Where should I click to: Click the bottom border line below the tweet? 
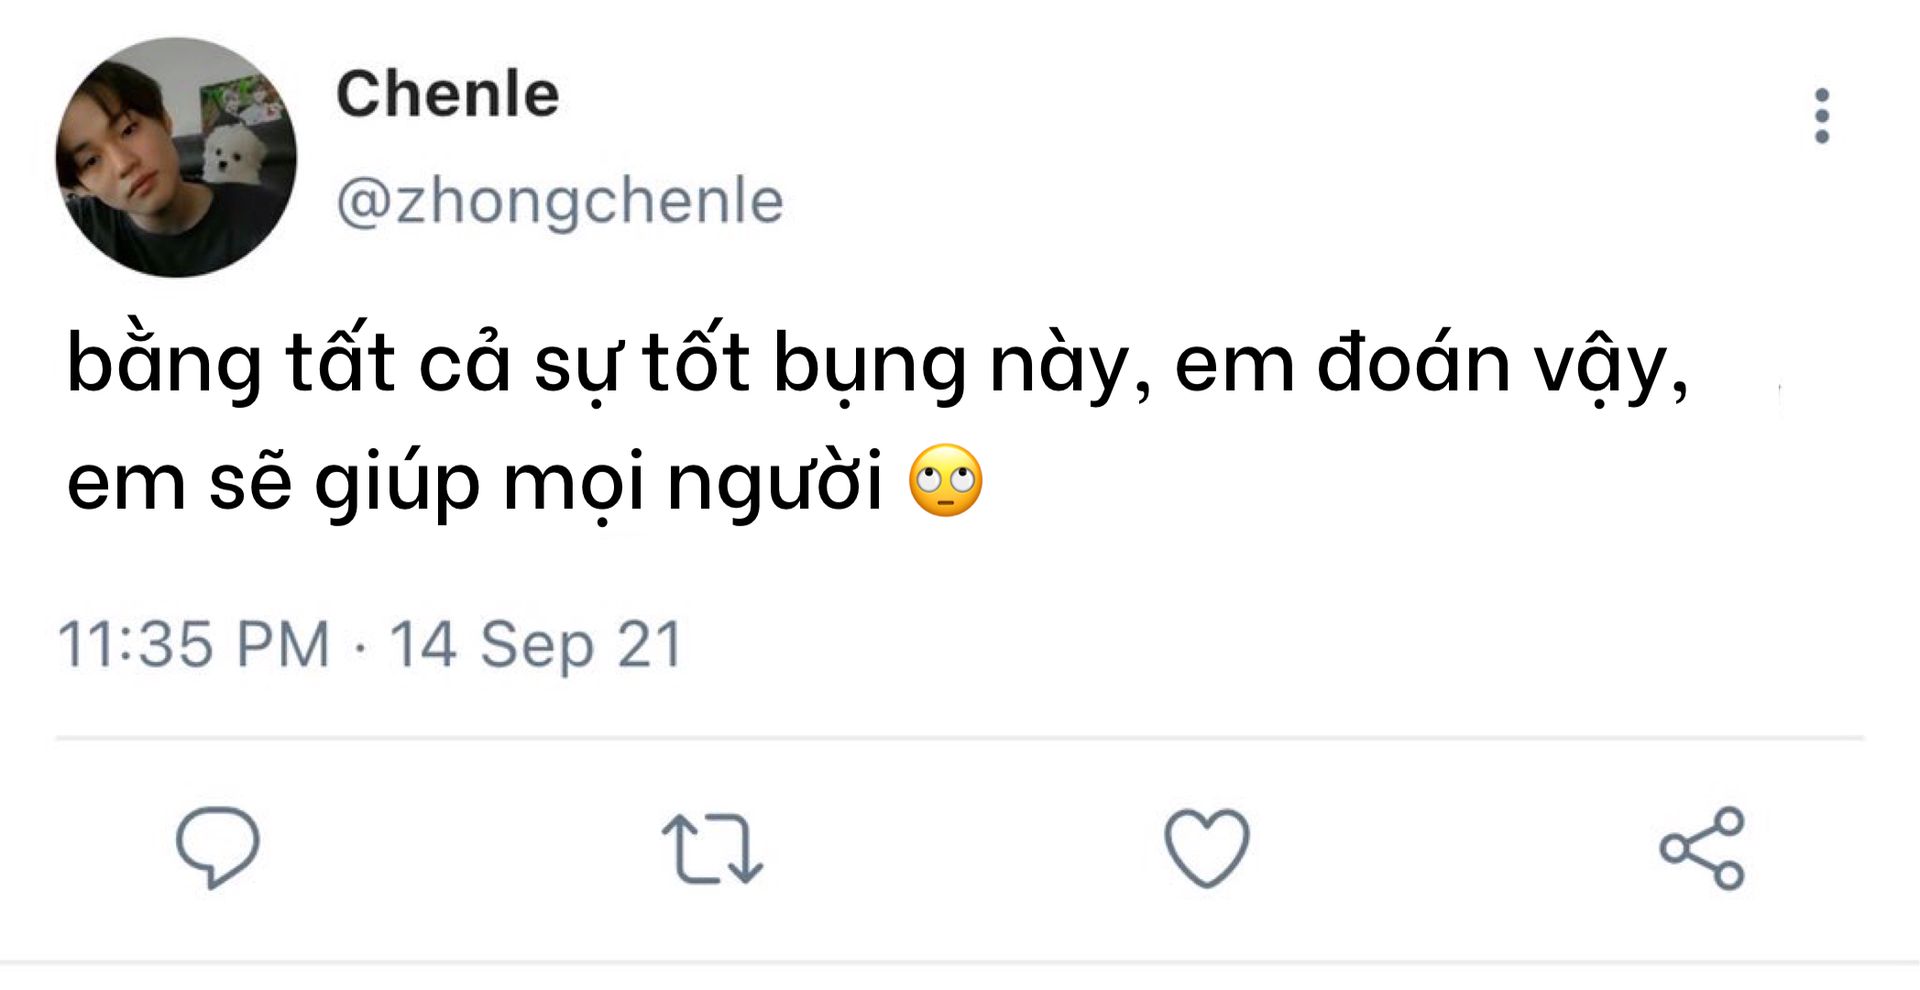960,964
